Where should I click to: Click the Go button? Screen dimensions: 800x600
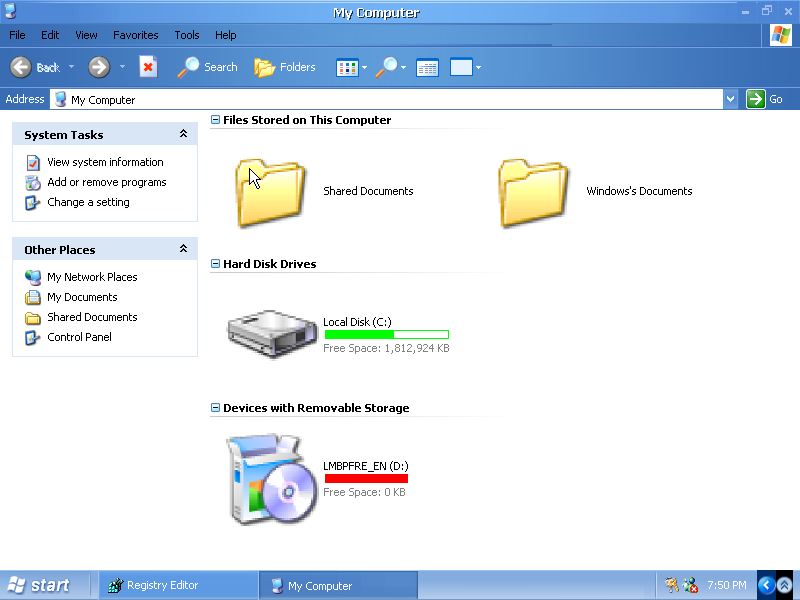(x=764, y=99)
